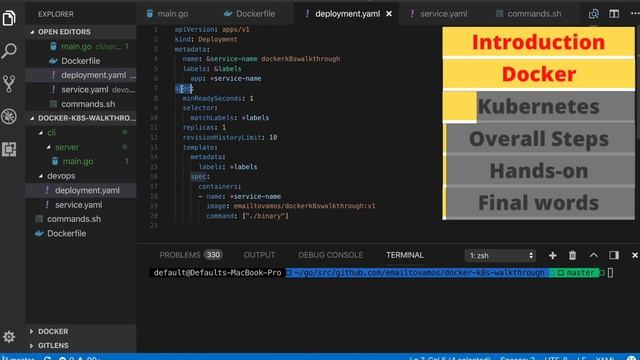
Task: Click the Go icon beside main.go in server folder
Action: [55, 161]
